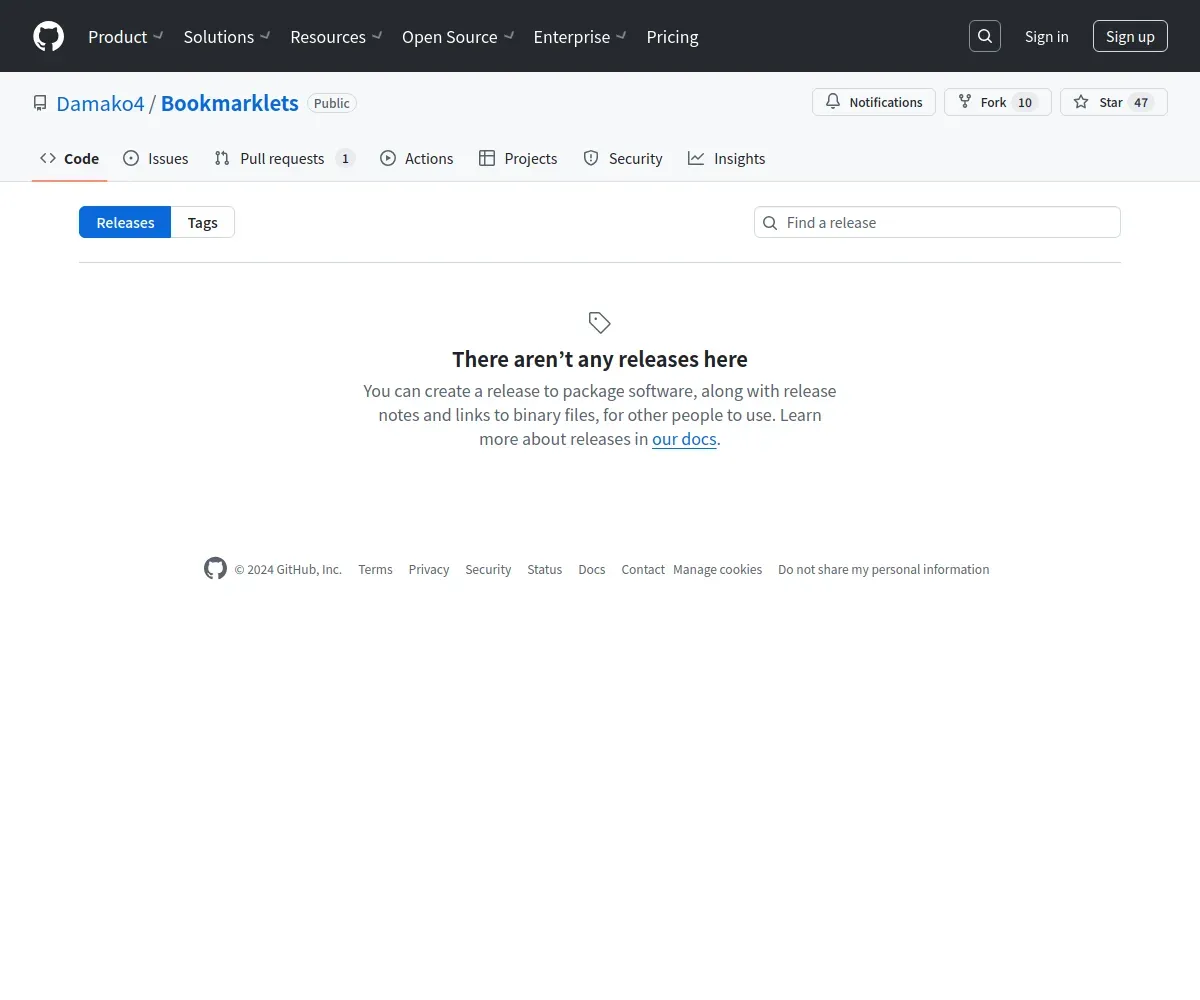The image size is (1200, 1000).
Task: Expand the Product menu
Action: coord(125,37)
